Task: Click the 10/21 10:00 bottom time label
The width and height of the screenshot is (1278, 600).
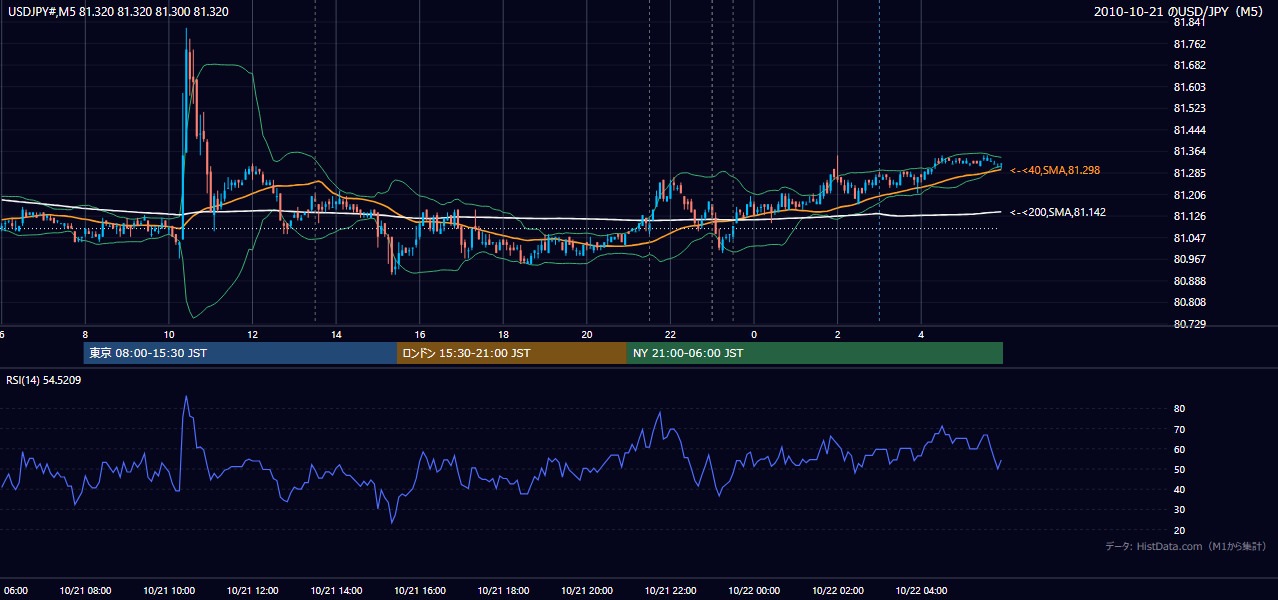Action: pos(169,591)
